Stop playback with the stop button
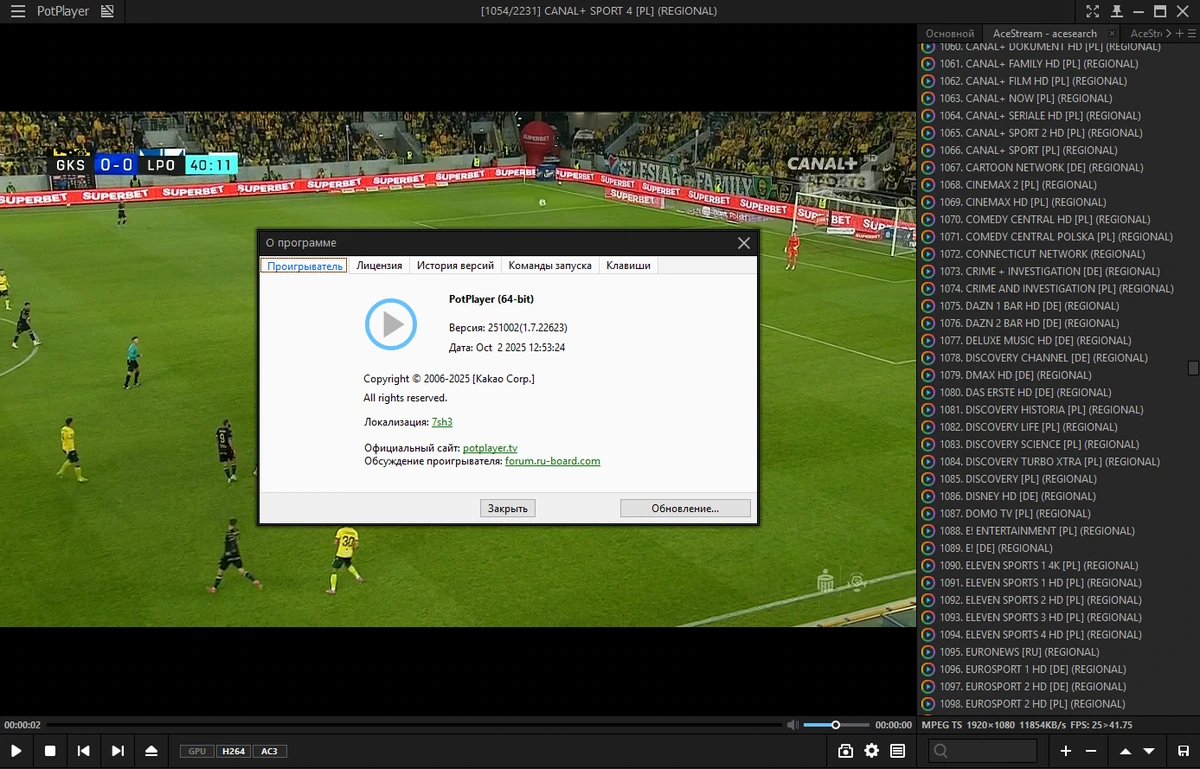 pyautogui.click(x=50, y=751)
